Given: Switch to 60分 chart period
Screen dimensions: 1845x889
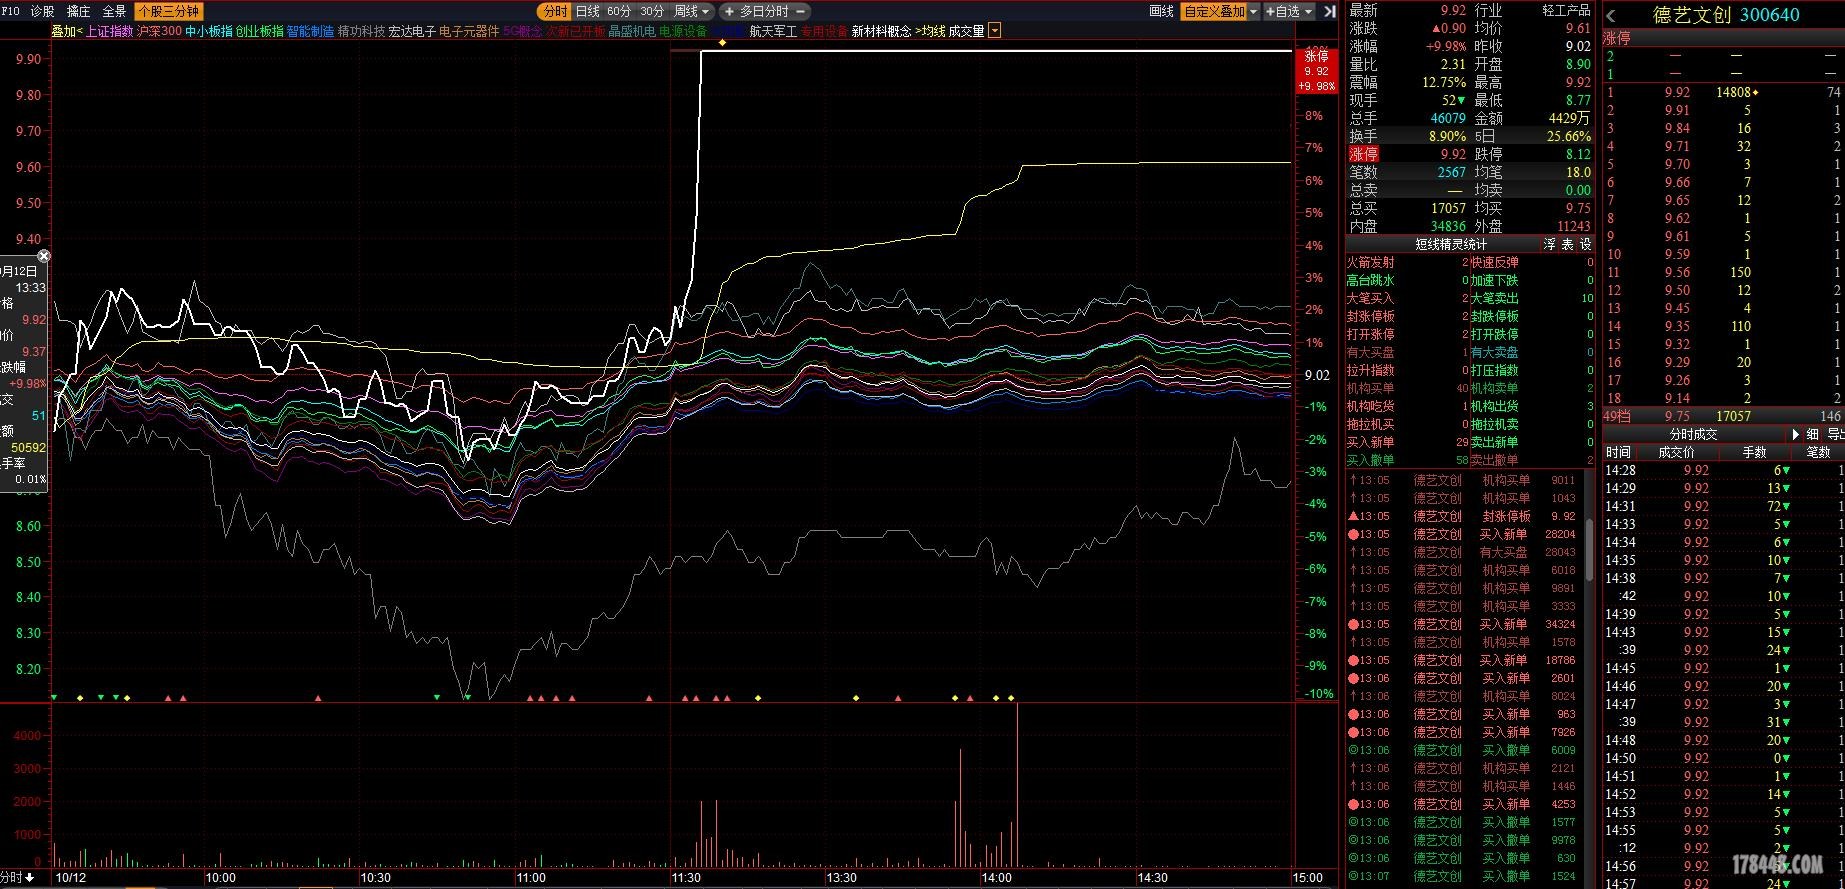Looking at the screenshot, I should coord(618,11).
